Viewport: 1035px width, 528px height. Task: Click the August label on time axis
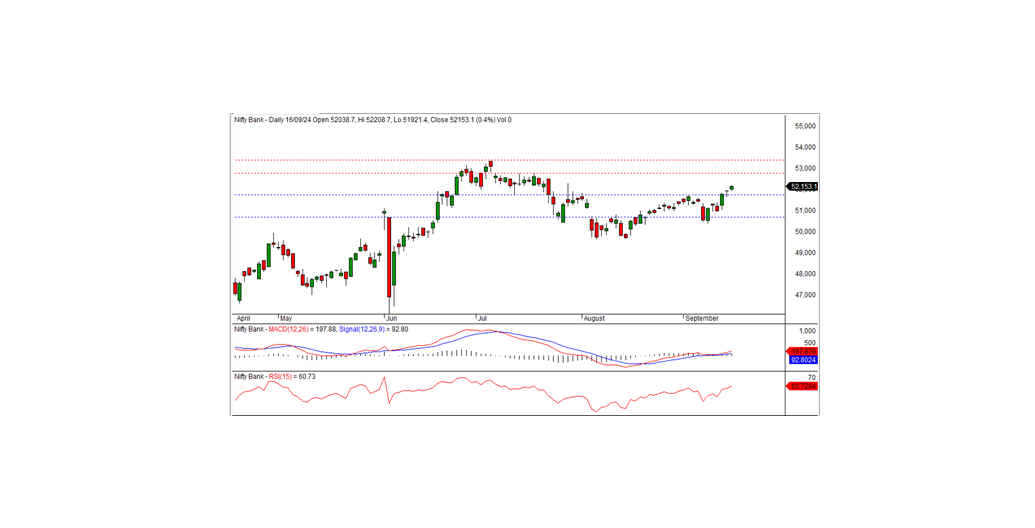coord(593,318)
